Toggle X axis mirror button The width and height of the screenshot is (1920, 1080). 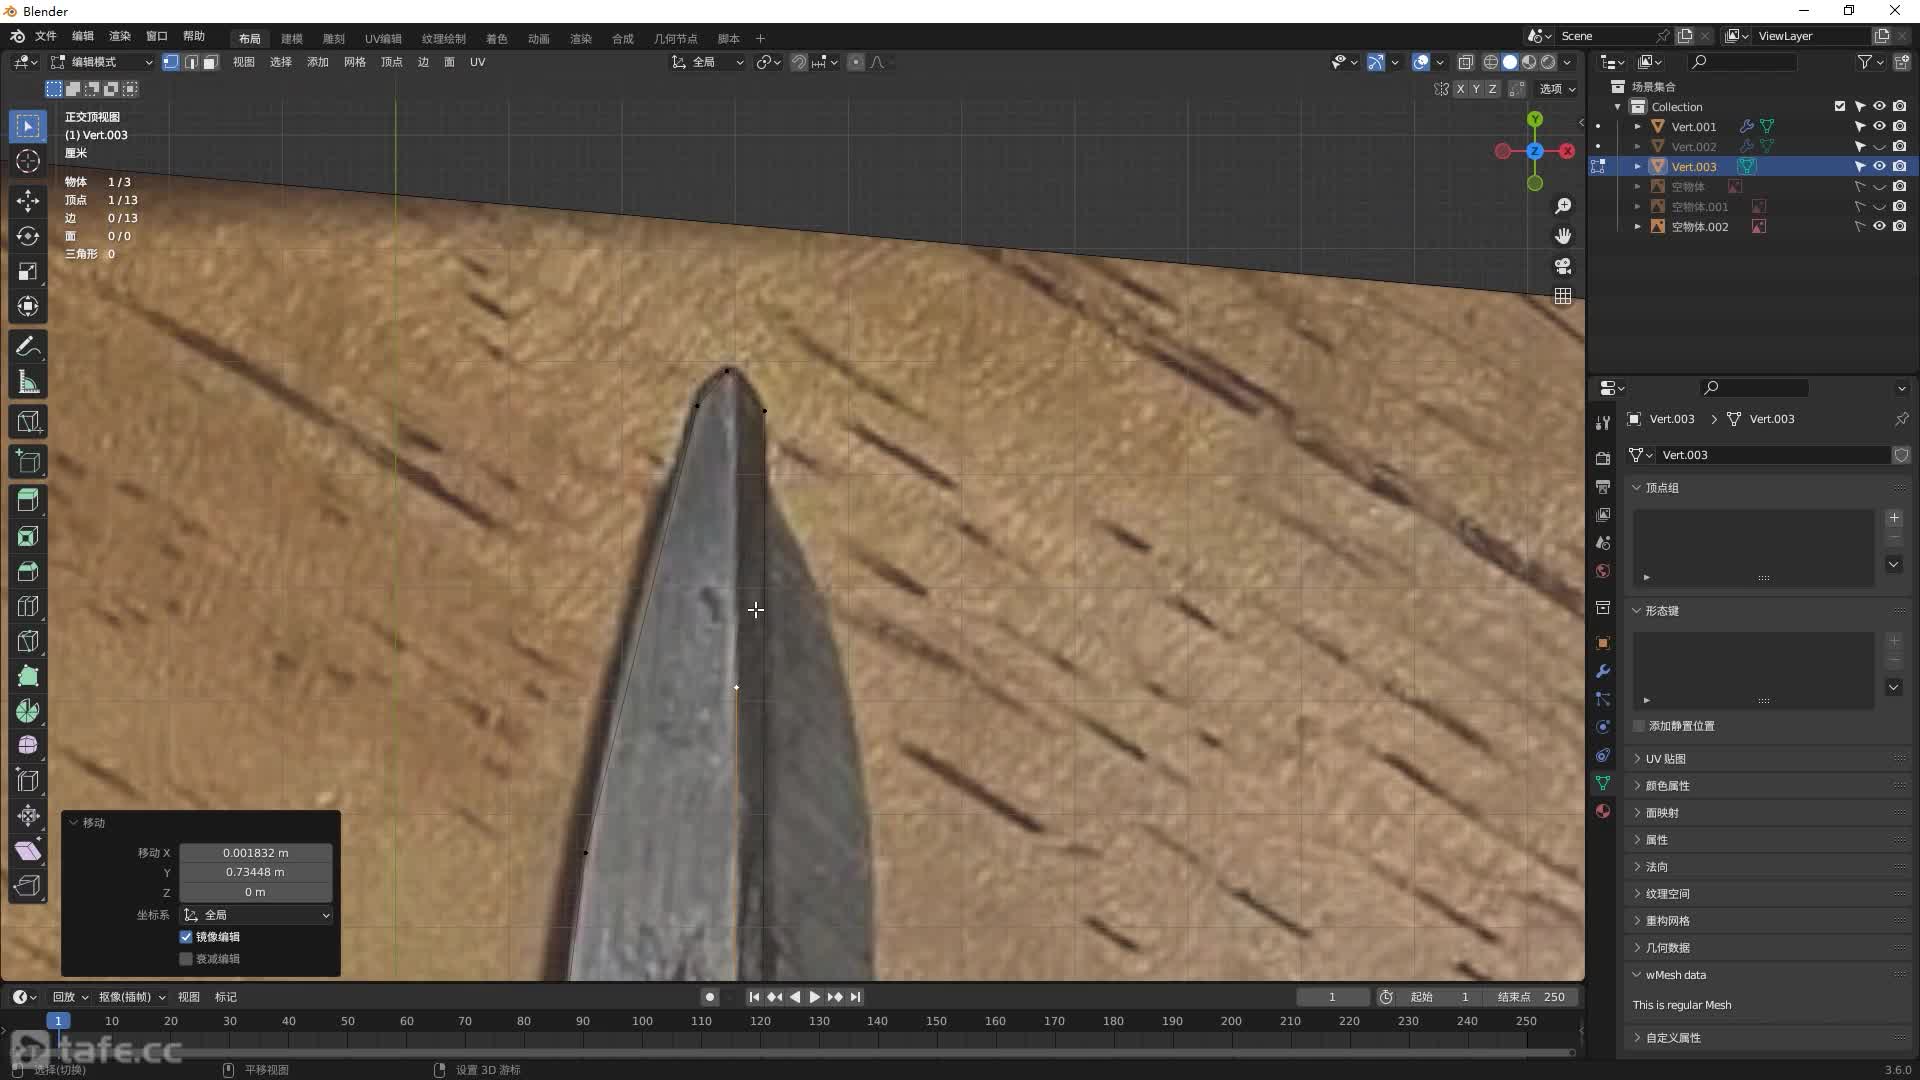tap(1460, 89)
